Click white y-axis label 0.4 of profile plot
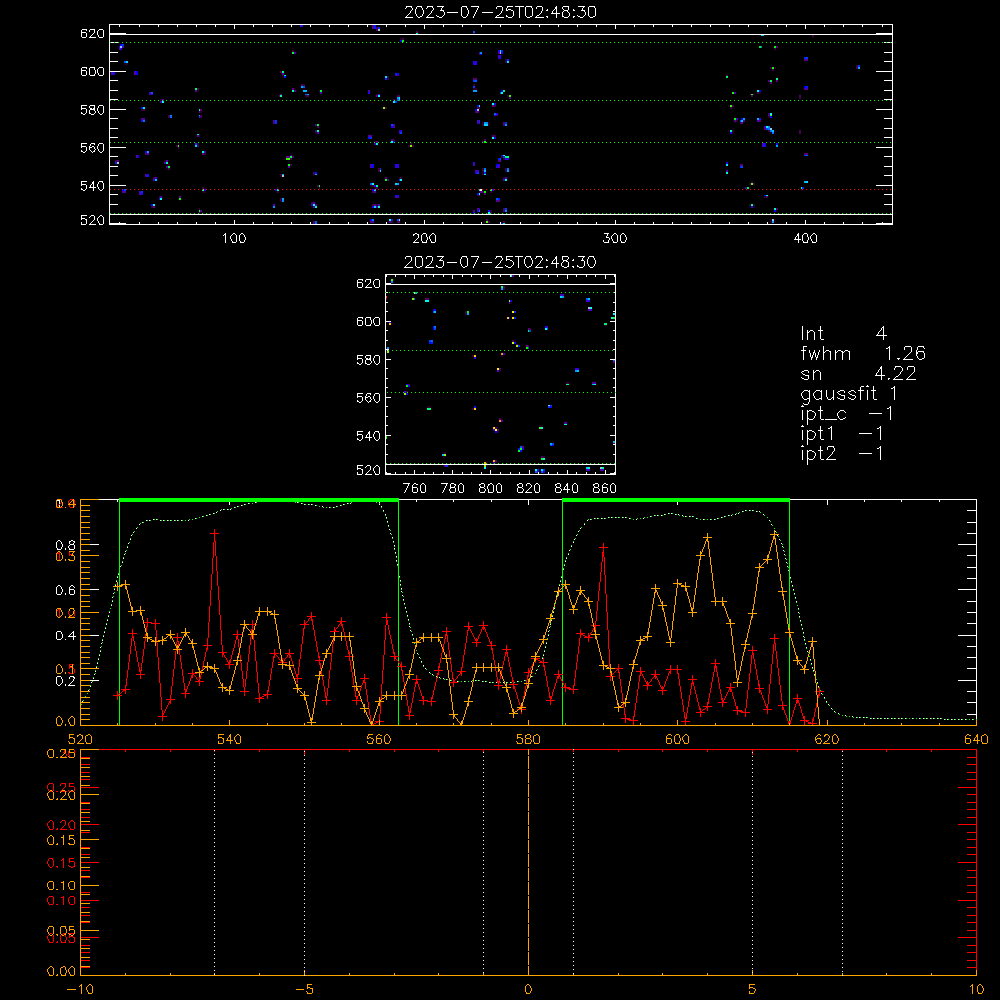The image size is (1000, 1000). 66,636
